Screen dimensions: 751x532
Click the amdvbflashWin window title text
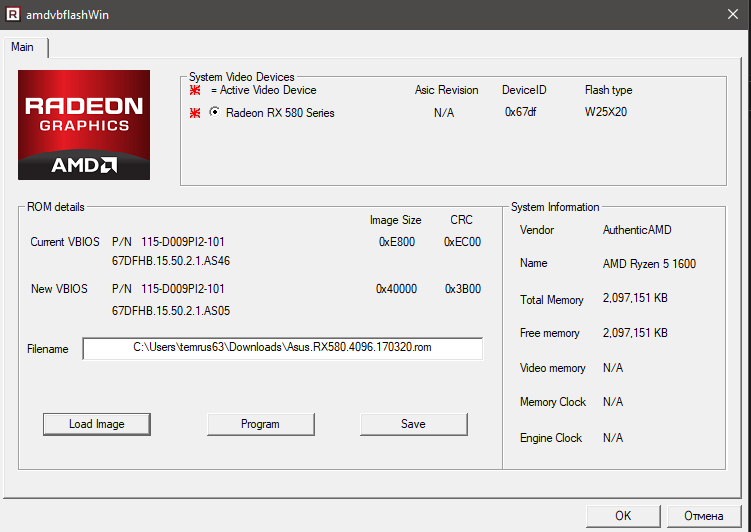pos(68,15)
